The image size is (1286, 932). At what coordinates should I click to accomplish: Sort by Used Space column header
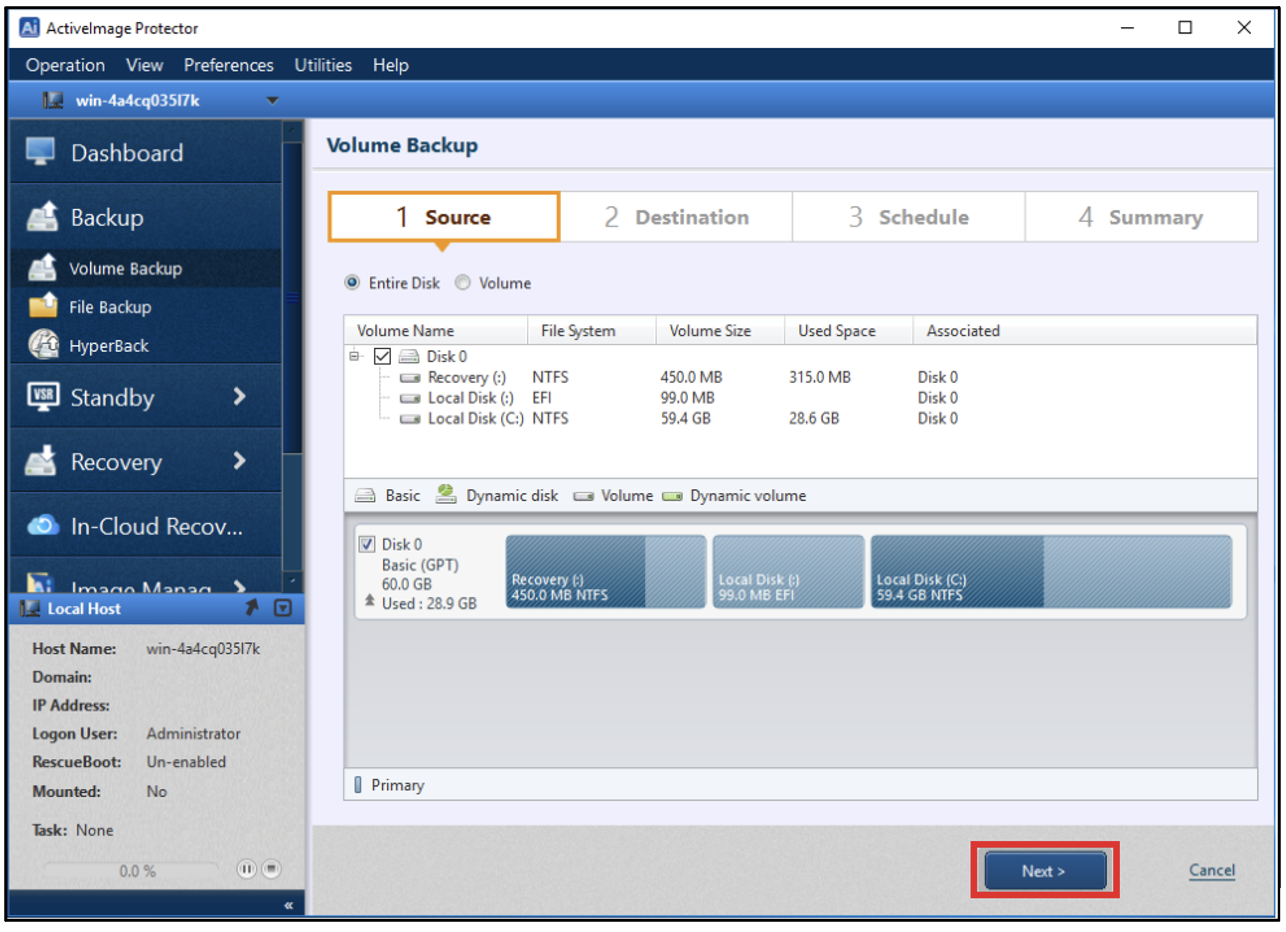pyautogui.click(x=849, y=330)
